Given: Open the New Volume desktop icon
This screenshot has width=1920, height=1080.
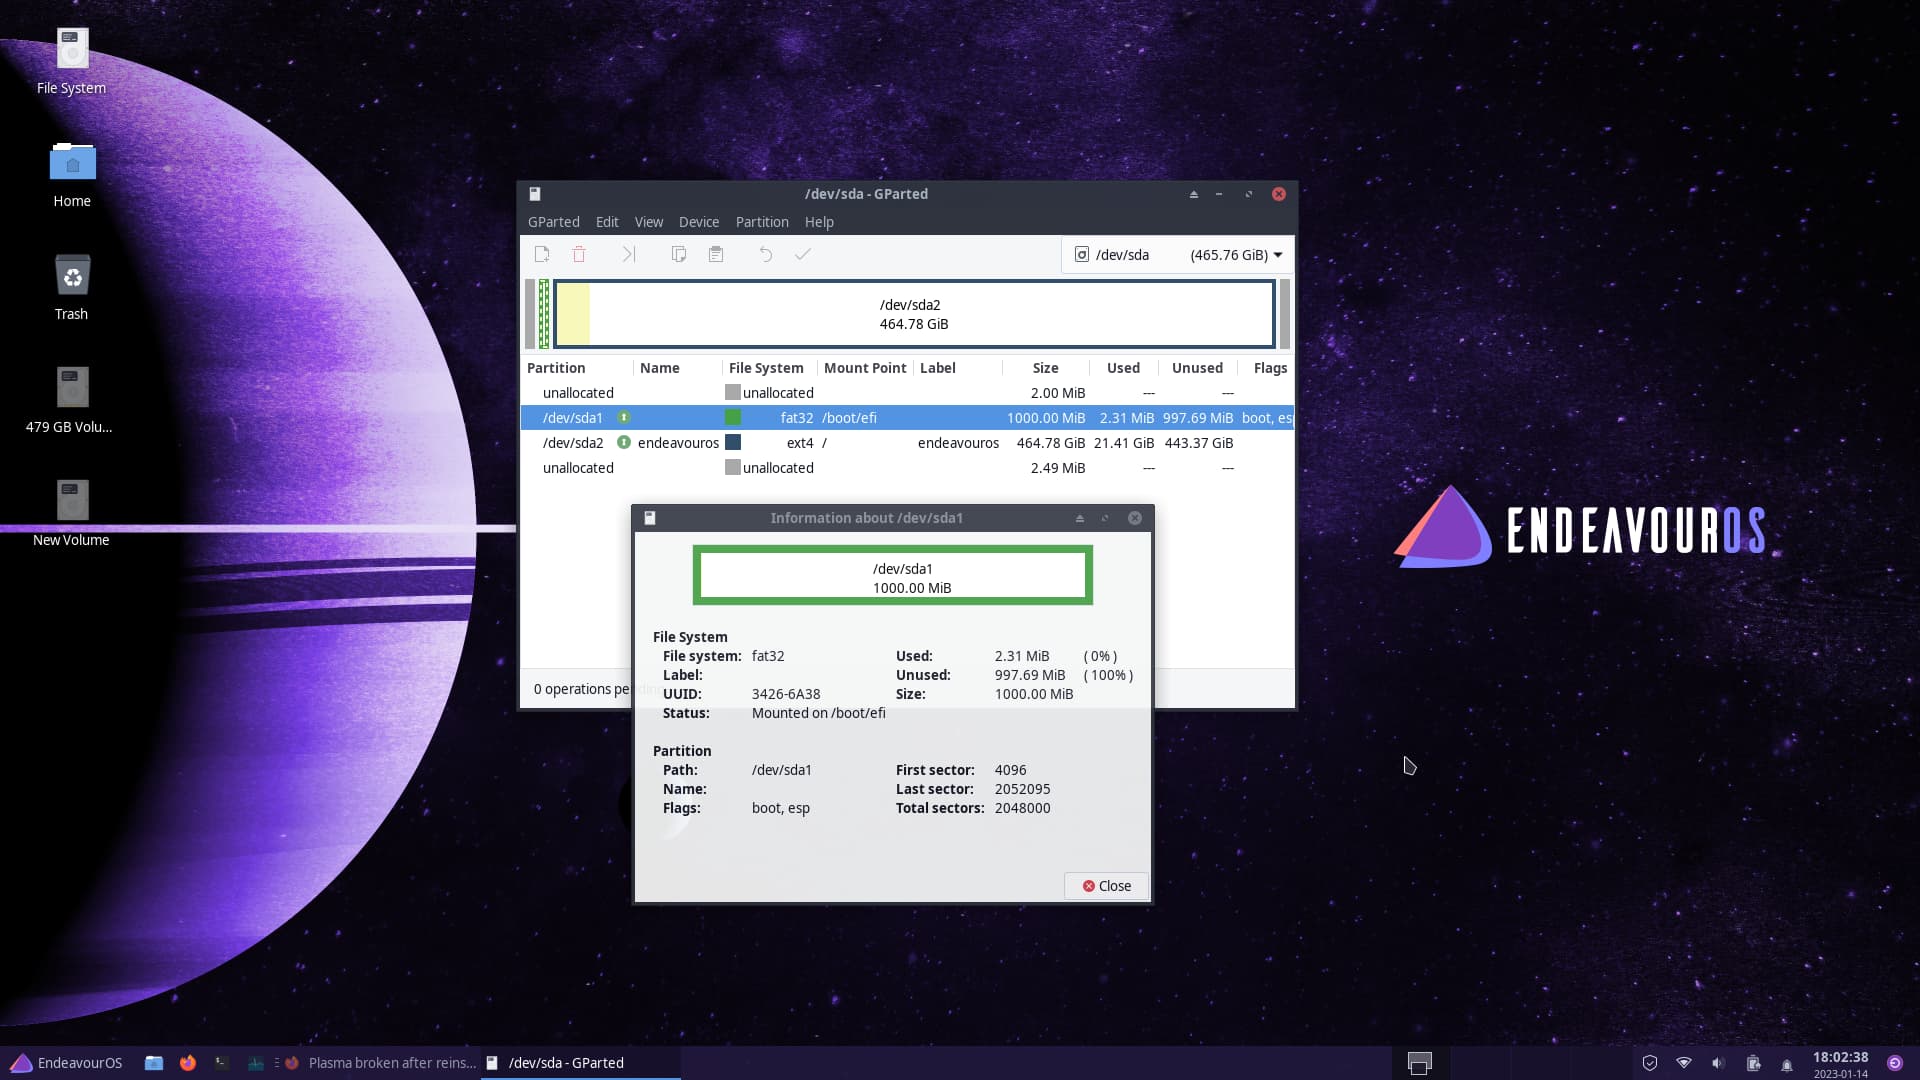Looking at the screenshot, I should click(71, 513).
